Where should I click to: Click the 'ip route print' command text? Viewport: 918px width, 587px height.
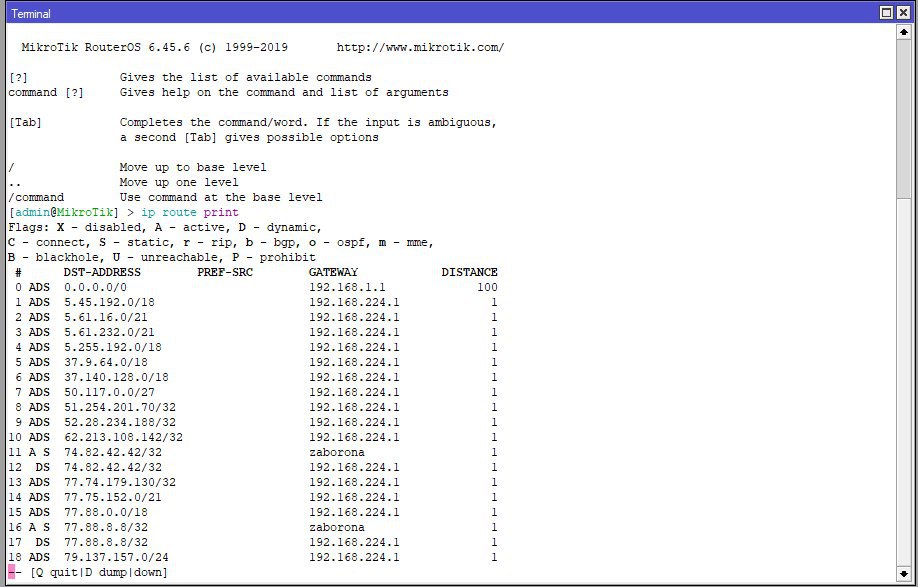(190, 212)
